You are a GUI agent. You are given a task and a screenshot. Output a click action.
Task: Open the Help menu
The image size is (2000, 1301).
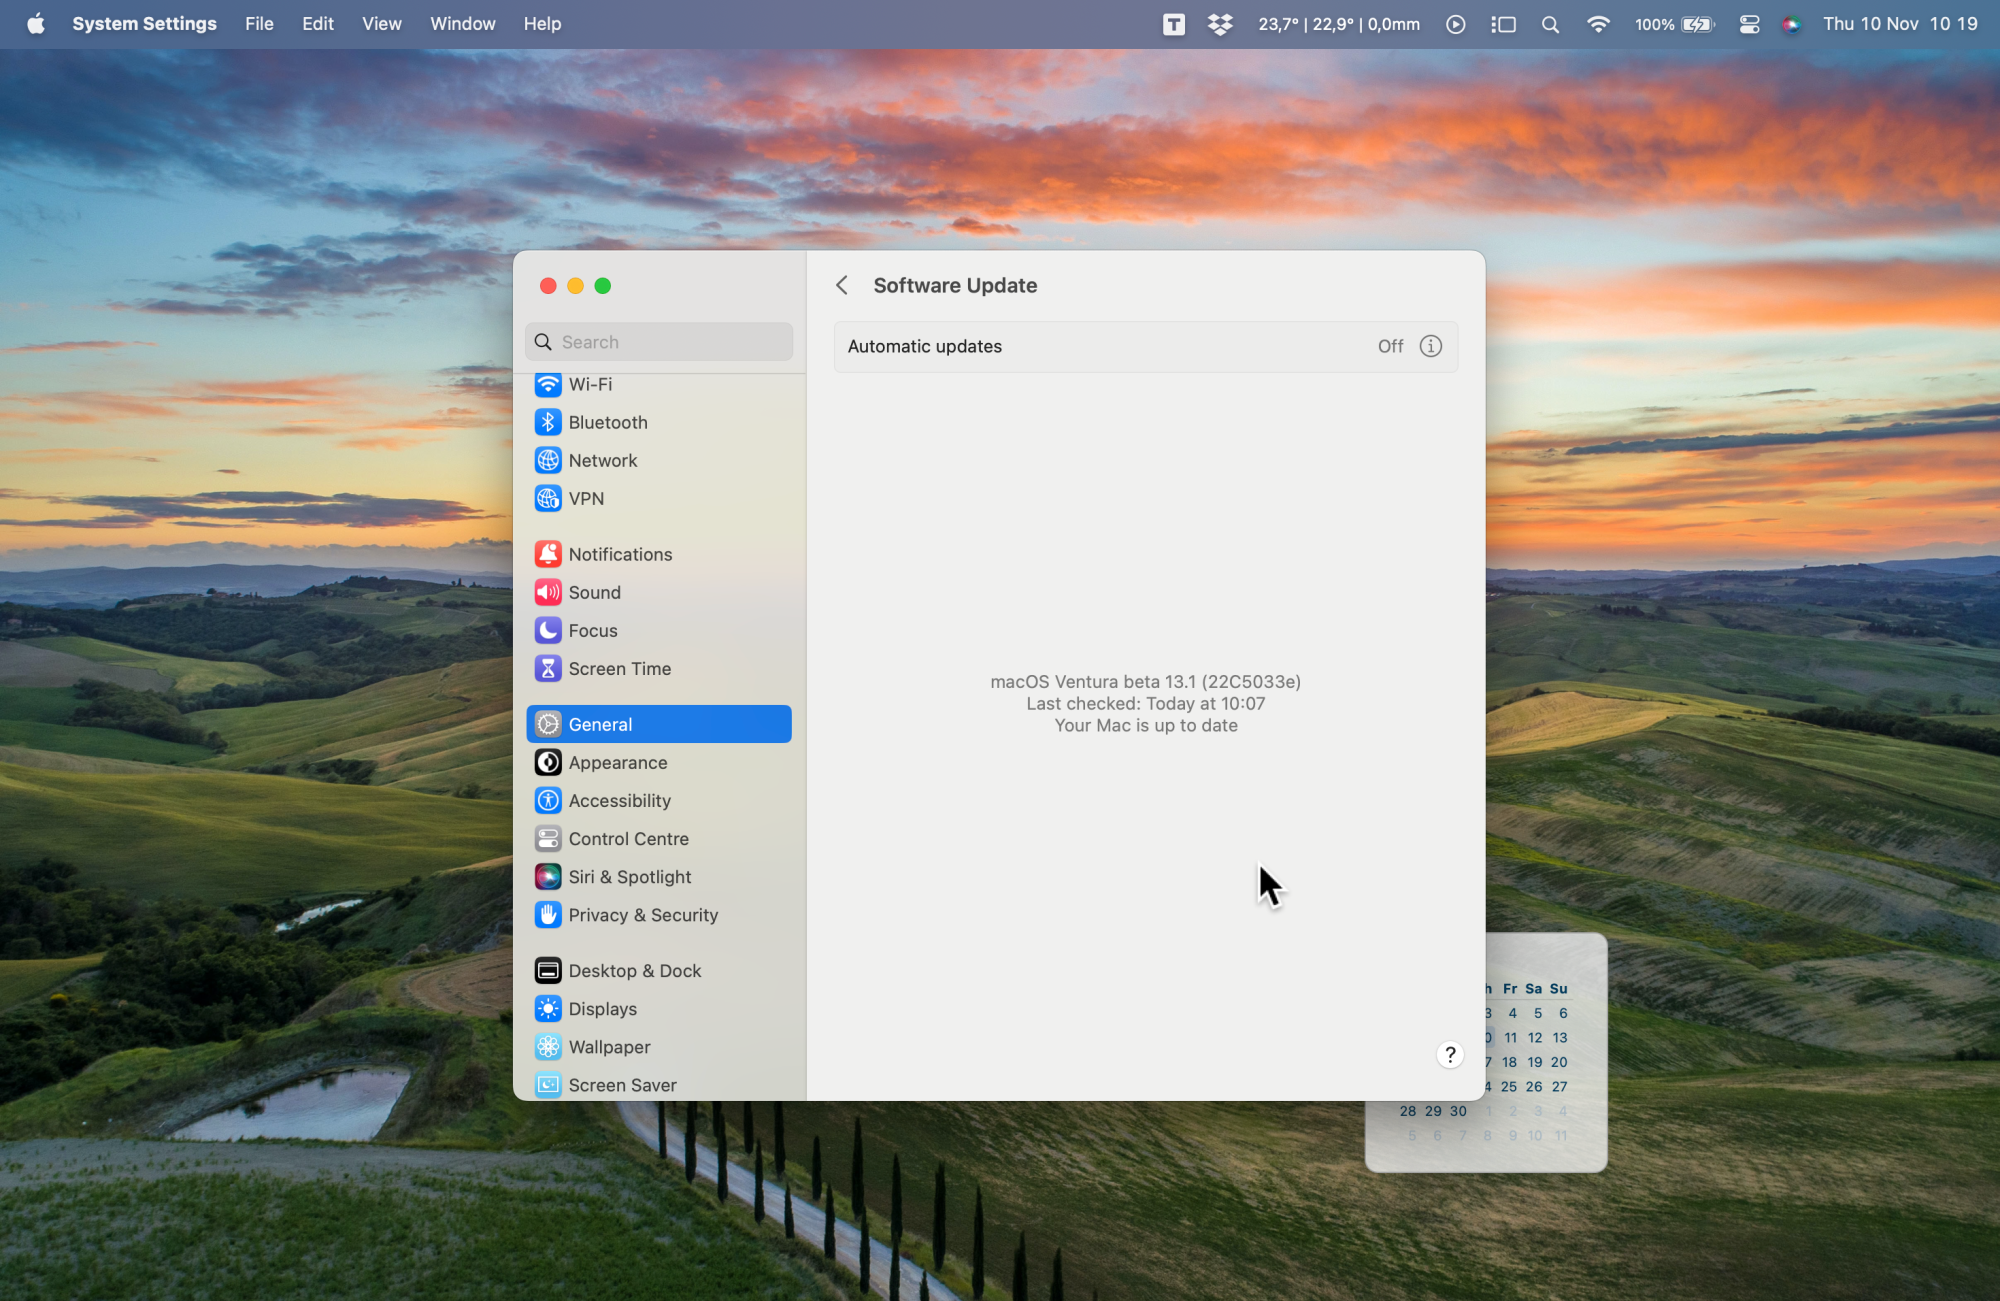[x=542, y=24]
